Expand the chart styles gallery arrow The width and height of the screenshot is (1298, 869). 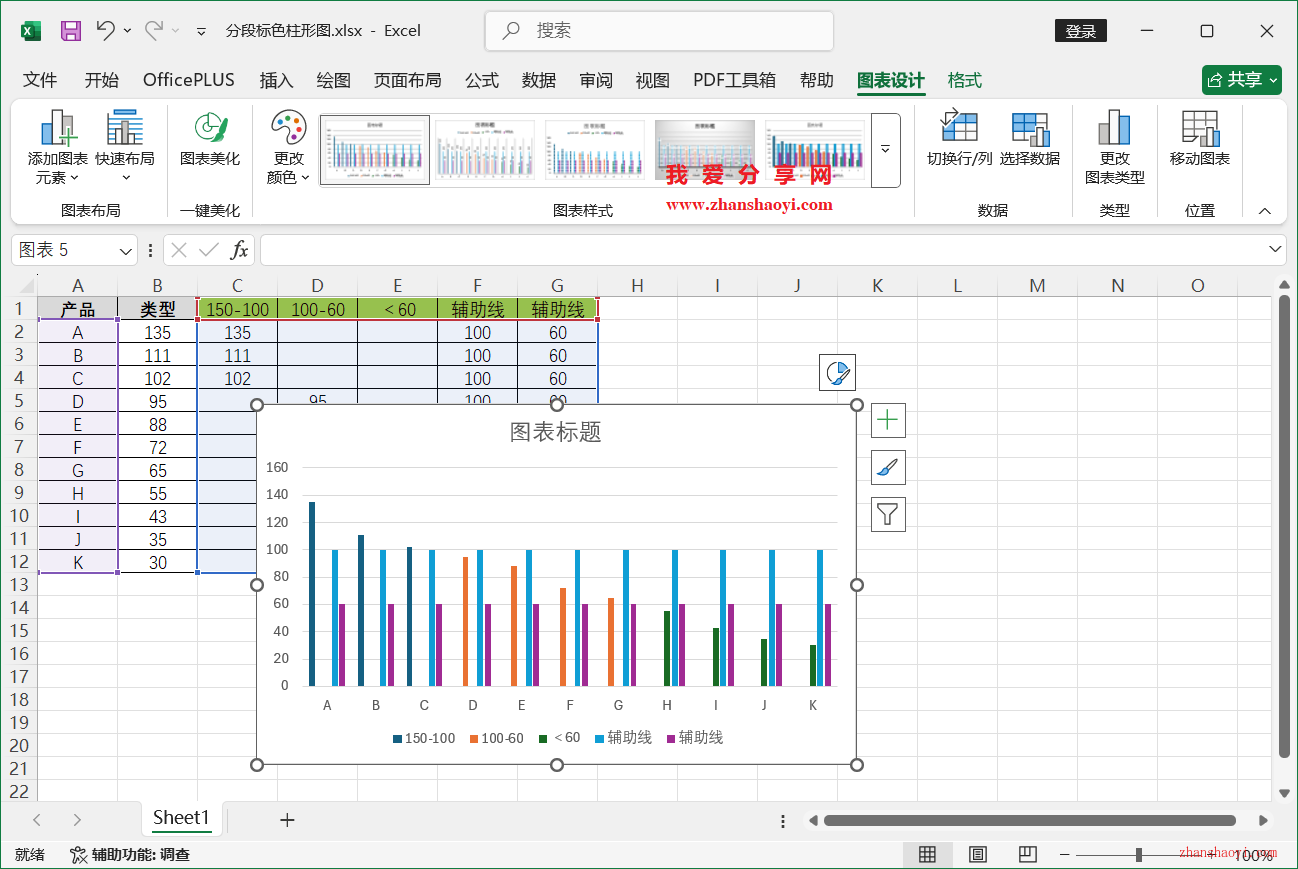(x=884, y=150)
